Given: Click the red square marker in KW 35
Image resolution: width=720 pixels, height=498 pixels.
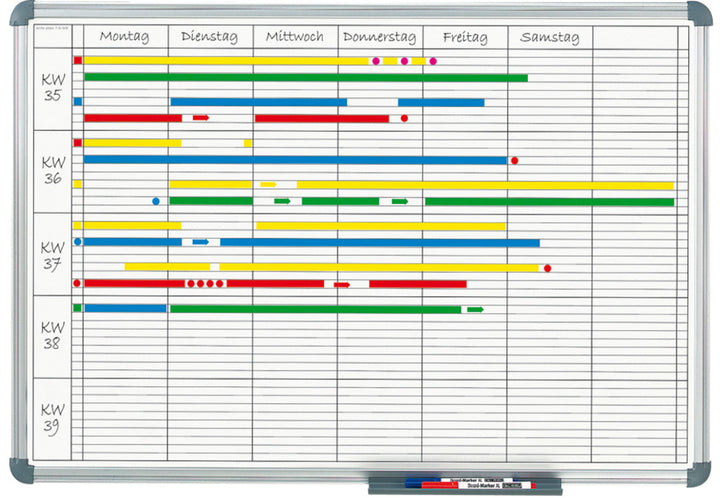Looking at the screenshot, I should click(78, 60).
